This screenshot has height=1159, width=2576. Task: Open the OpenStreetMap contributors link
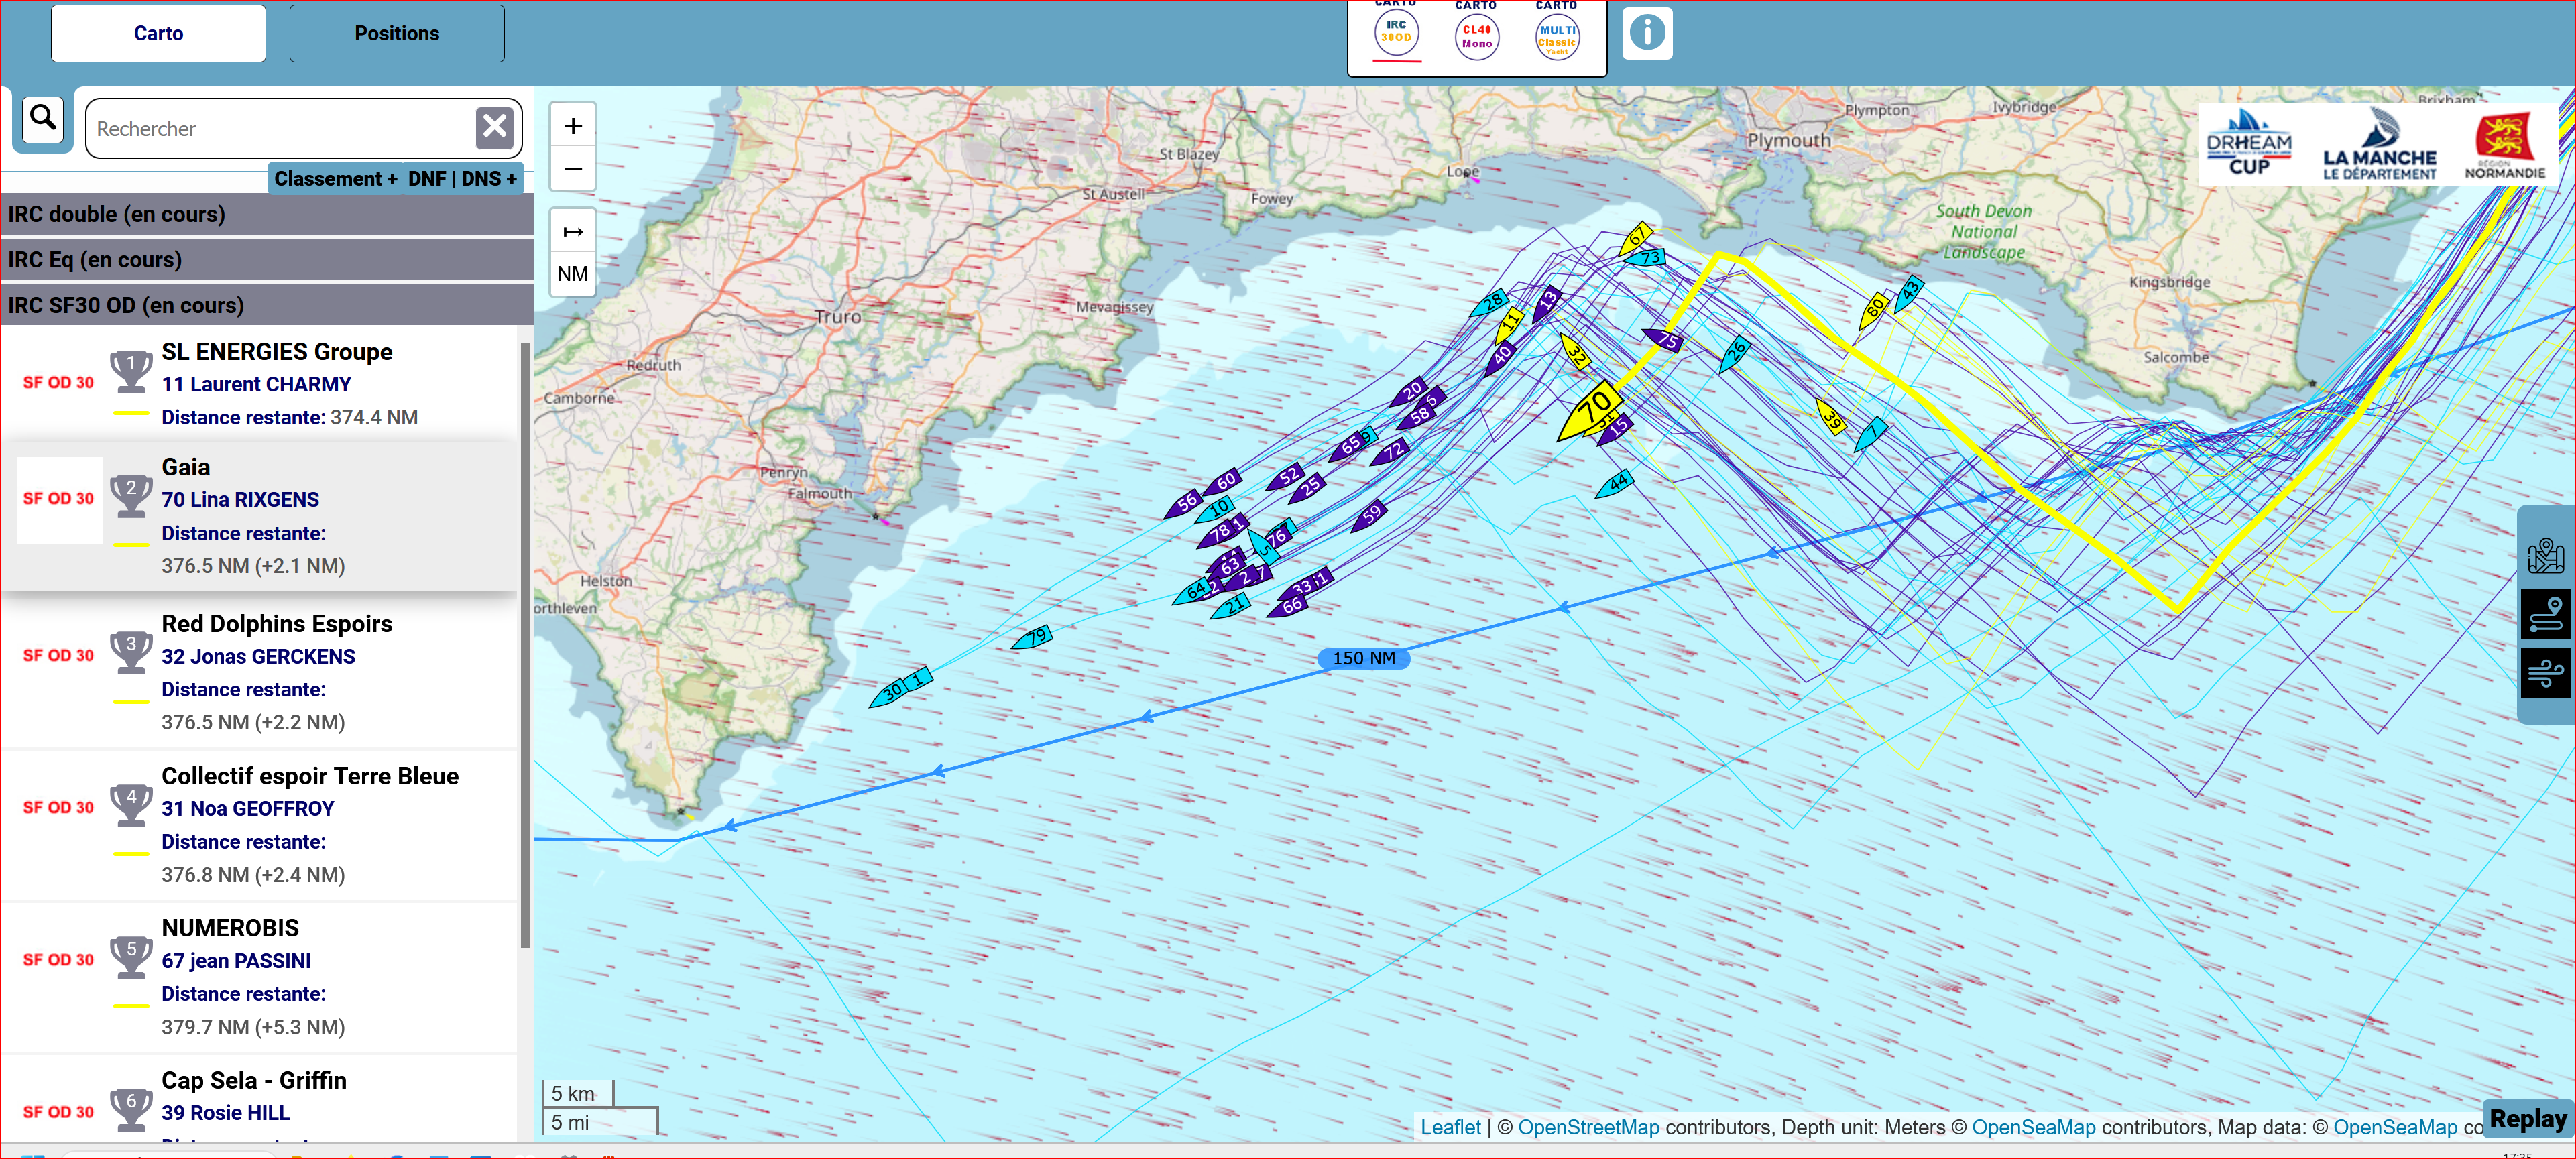[1588, 1127]
